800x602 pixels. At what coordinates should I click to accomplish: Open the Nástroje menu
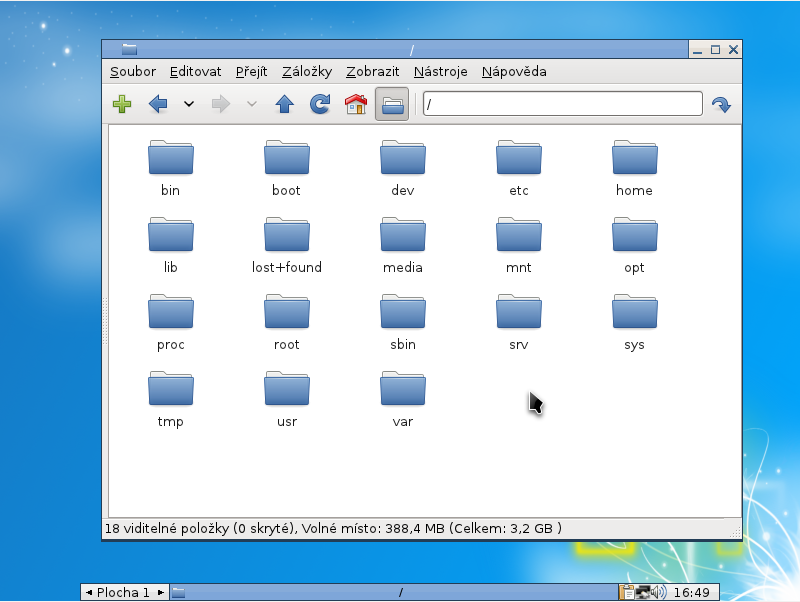point(440,71)
